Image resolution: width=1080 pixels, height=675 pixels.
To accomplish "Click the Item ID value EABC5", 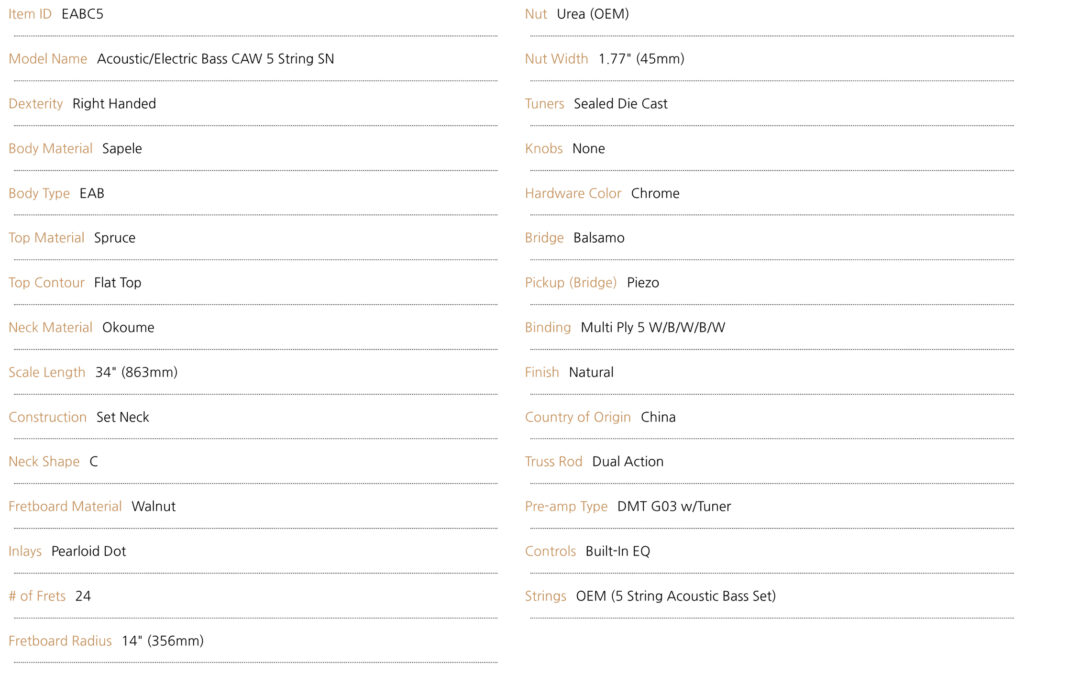I will (83, 14).
